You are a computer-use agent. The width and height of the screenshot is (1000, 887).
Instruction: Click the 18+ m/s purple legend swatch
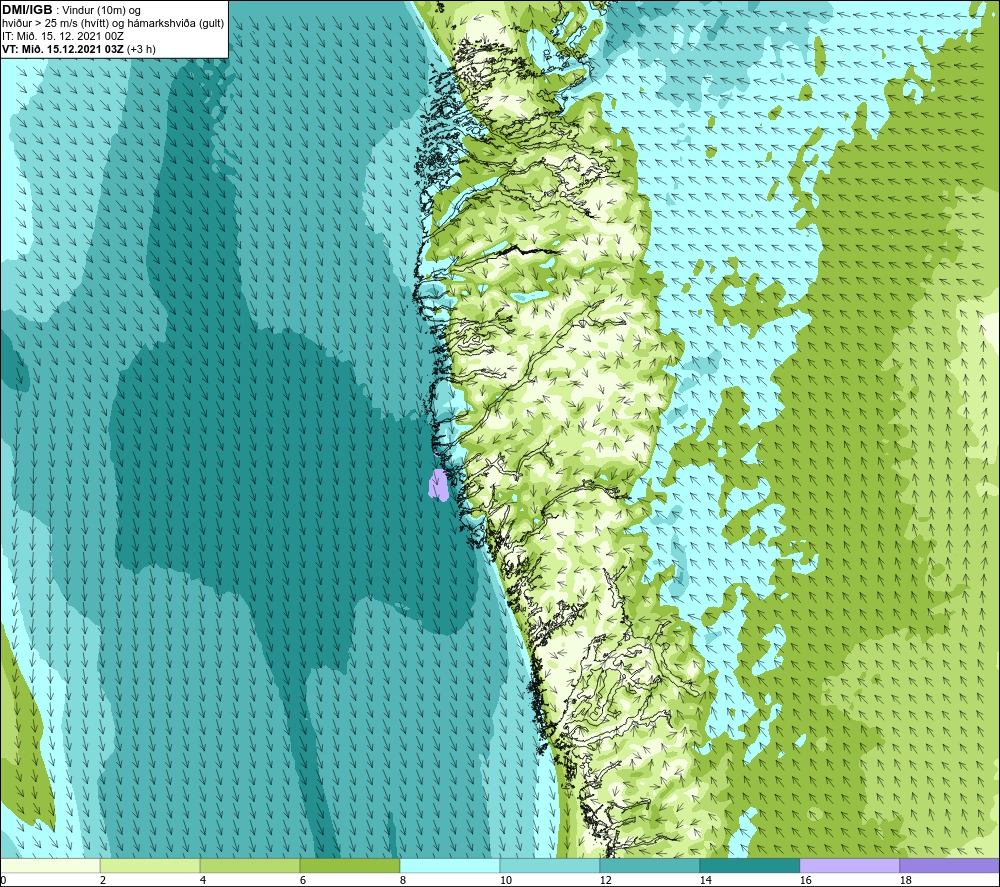click(x=950, y=865)
